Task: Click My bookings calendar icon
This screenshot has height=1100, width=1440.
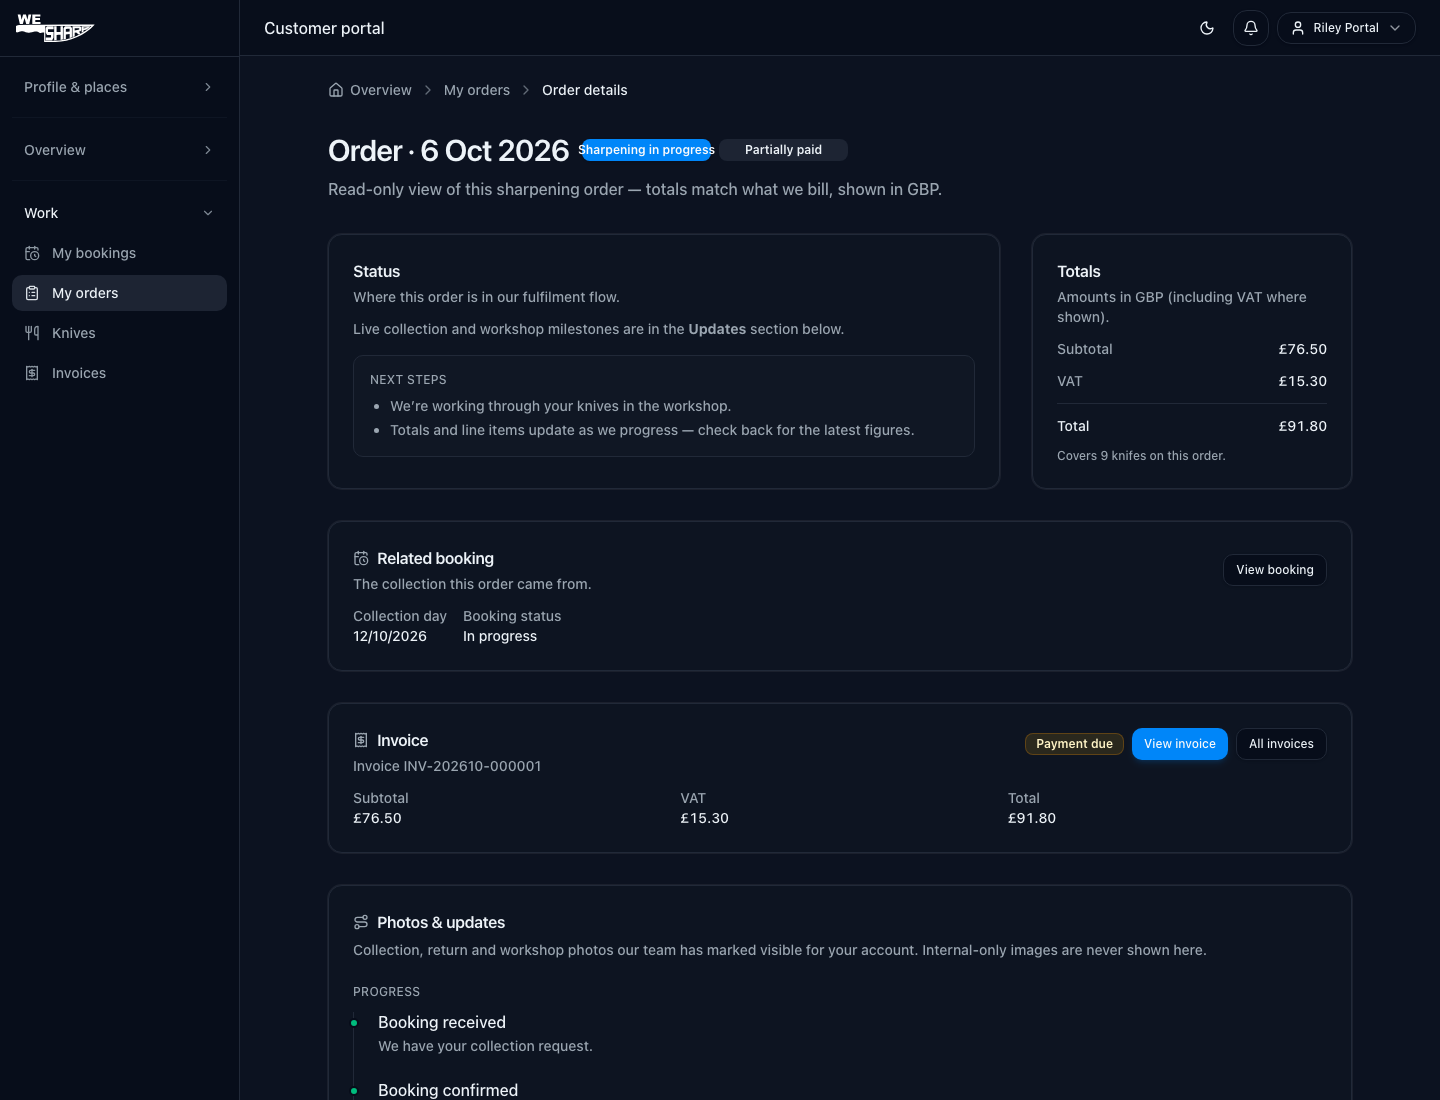Action: click(x=32, y=253)
